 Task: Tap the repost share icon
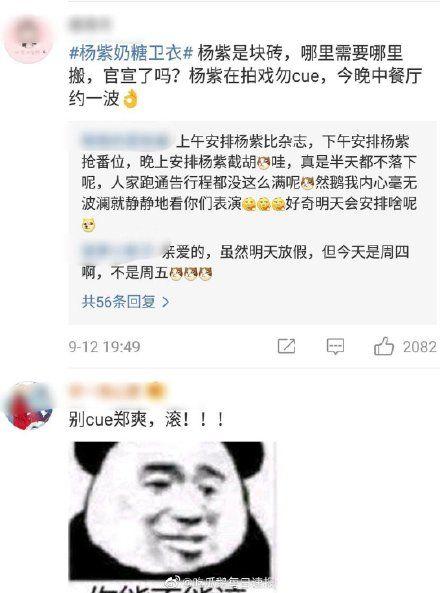click(x=286, y=346)
